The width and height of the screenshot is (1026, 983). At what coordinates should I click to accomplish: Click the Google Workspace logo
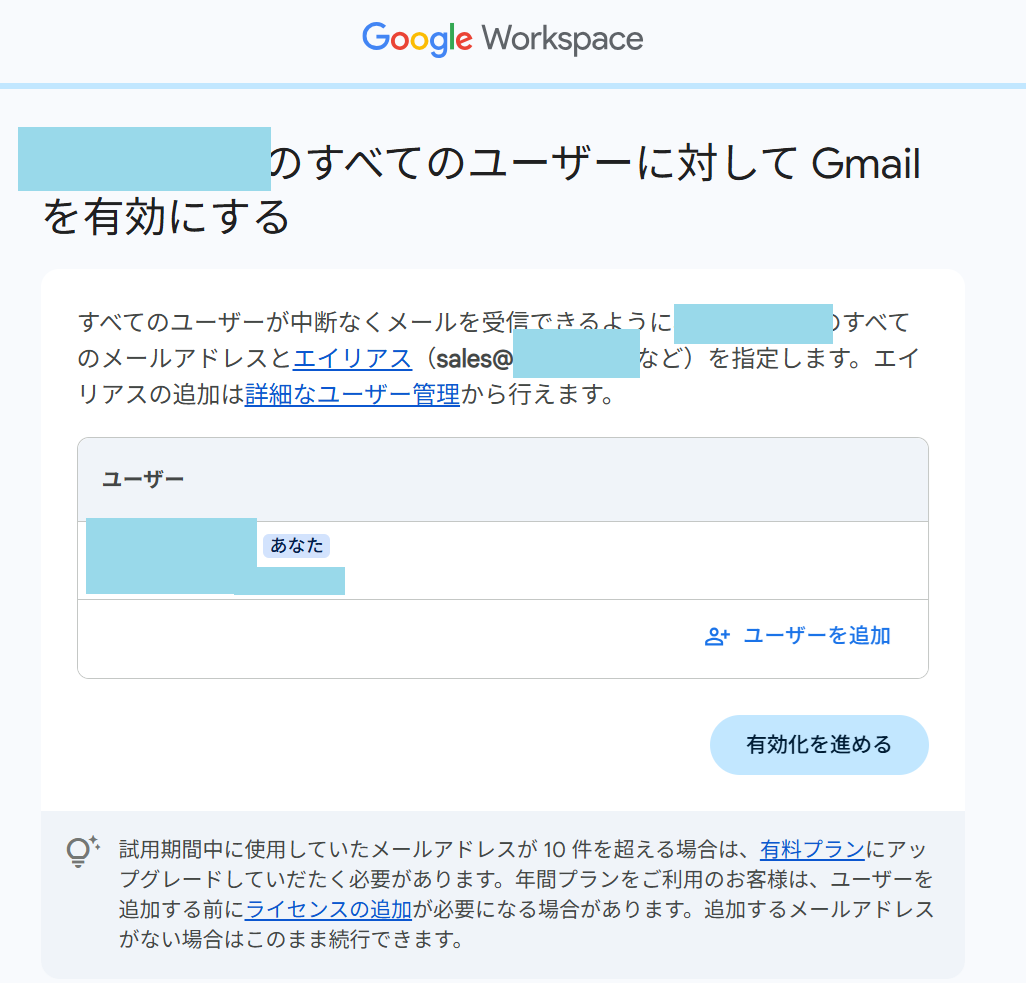(x=503, y=39)
